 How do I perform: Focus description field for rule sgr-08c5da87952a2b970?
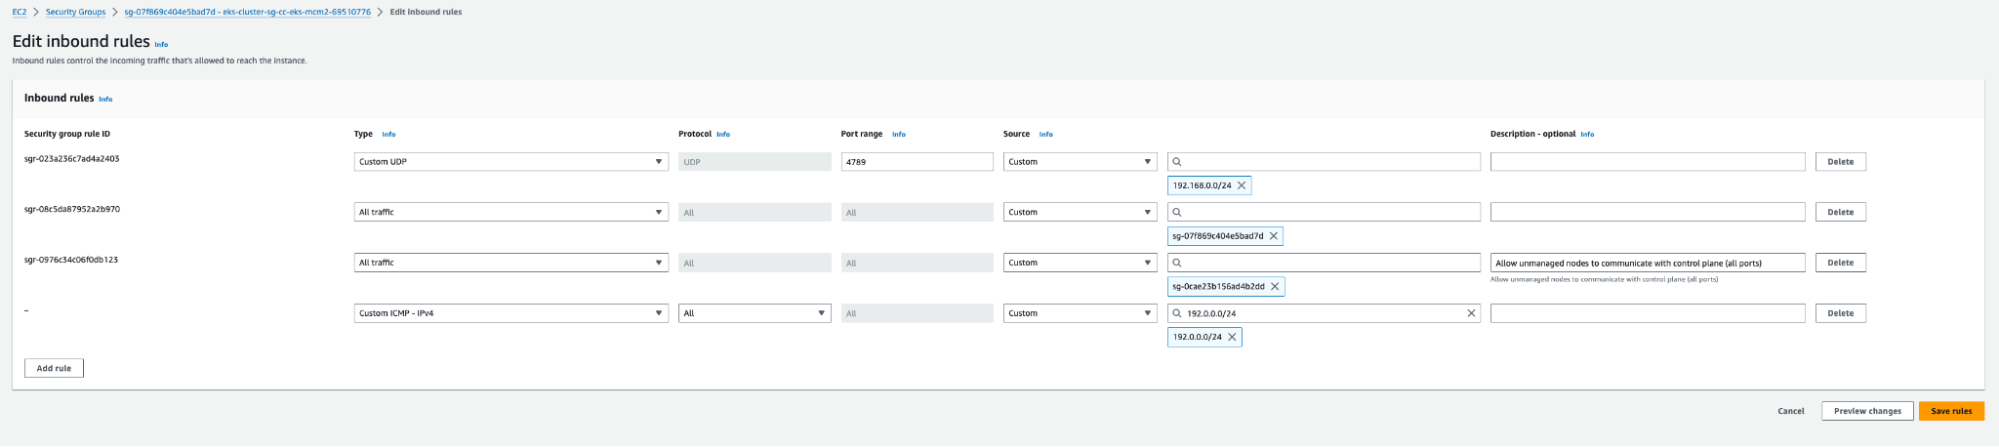[1647, 212]
